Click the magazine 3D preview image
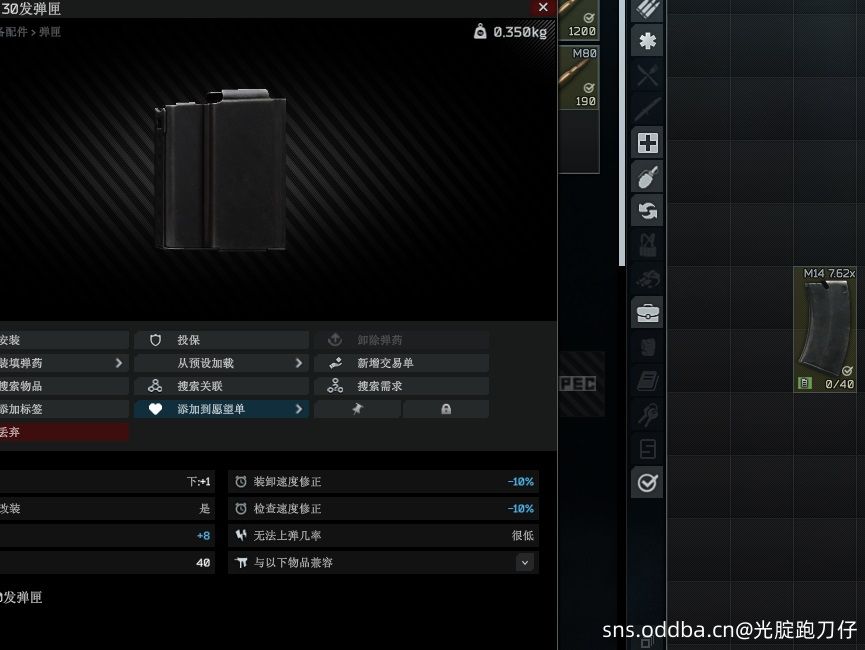The width and height of the screenshot is (865, 650). tap(222, 169)
